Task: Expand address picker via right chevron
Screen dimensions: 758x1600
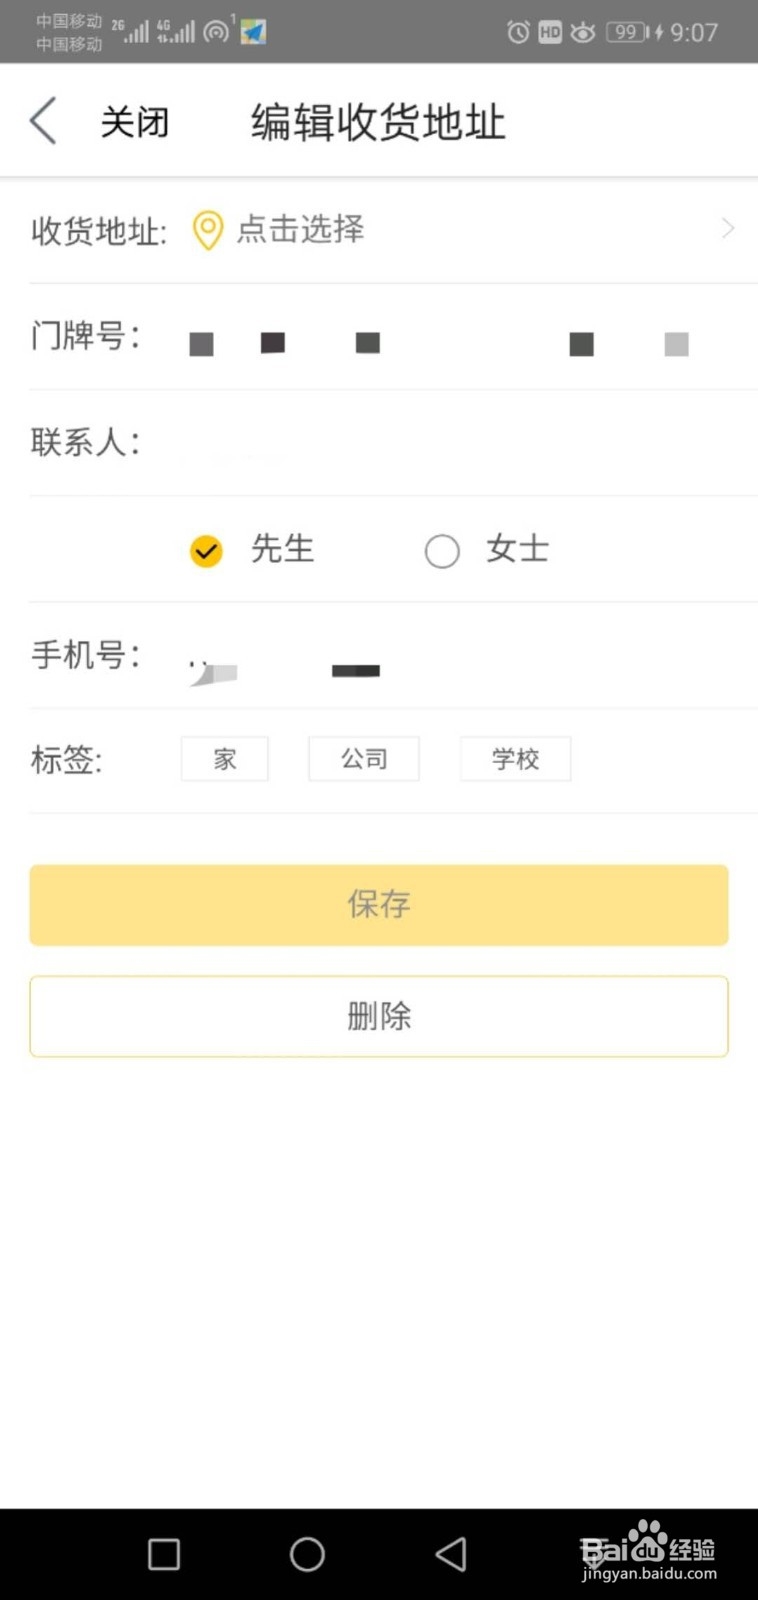Action: pos(728,229)
